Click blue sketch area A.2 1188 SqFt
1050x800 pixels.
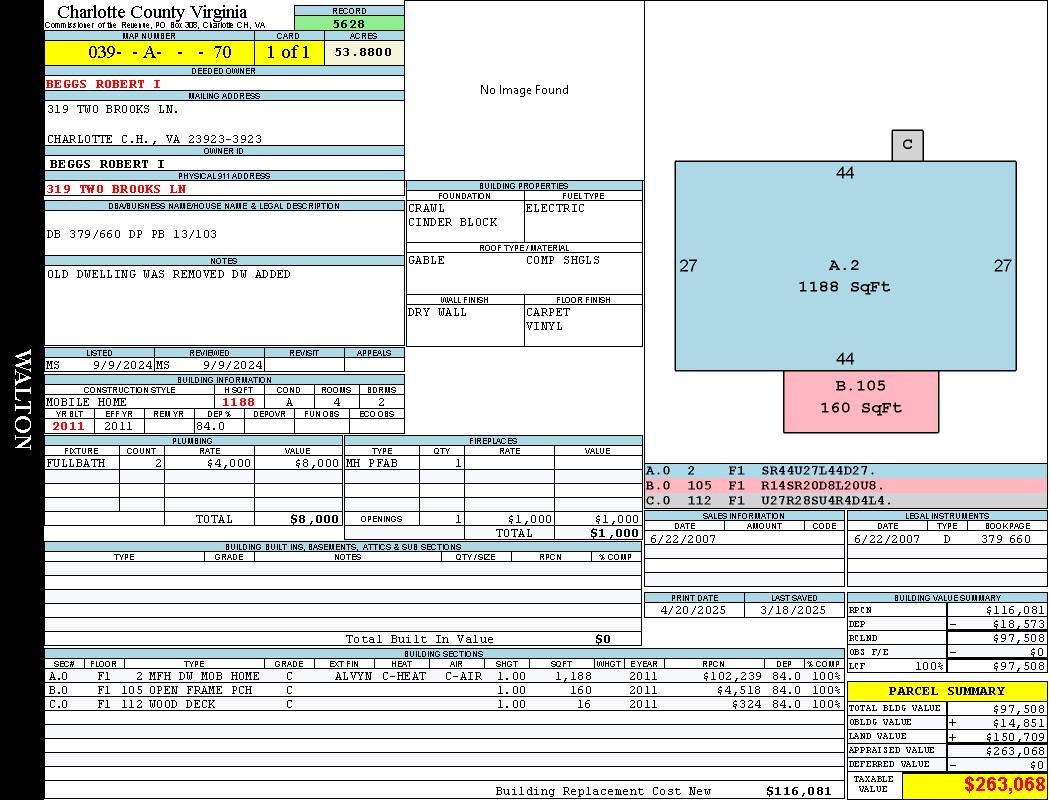tap(845, 266)
